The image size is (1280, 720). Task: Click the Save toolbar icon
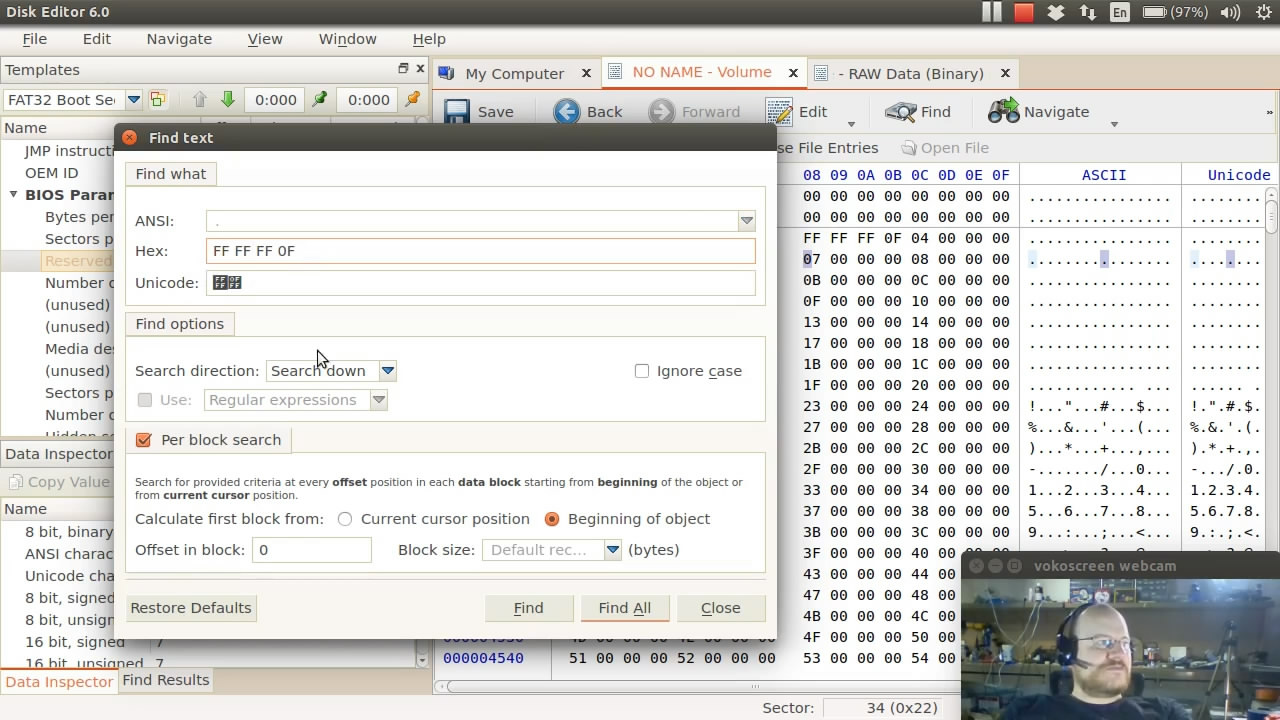[457, 112]
